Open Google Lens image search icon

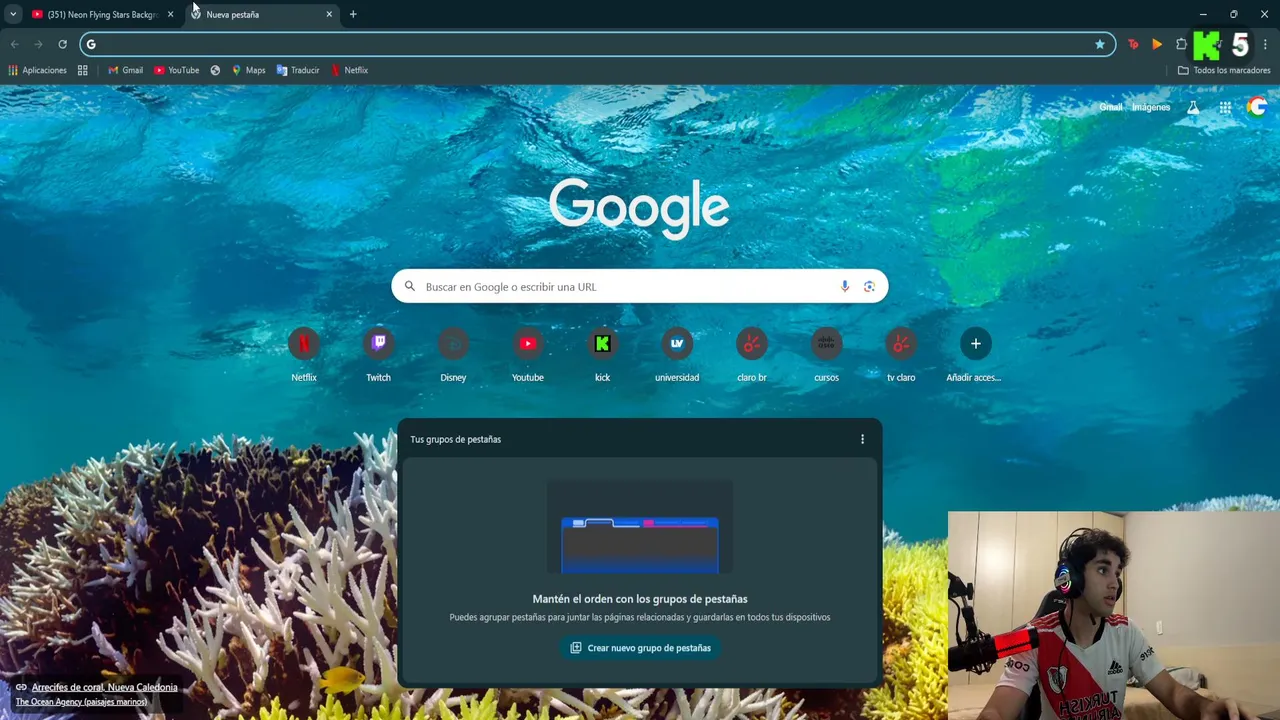coord(869,286)
